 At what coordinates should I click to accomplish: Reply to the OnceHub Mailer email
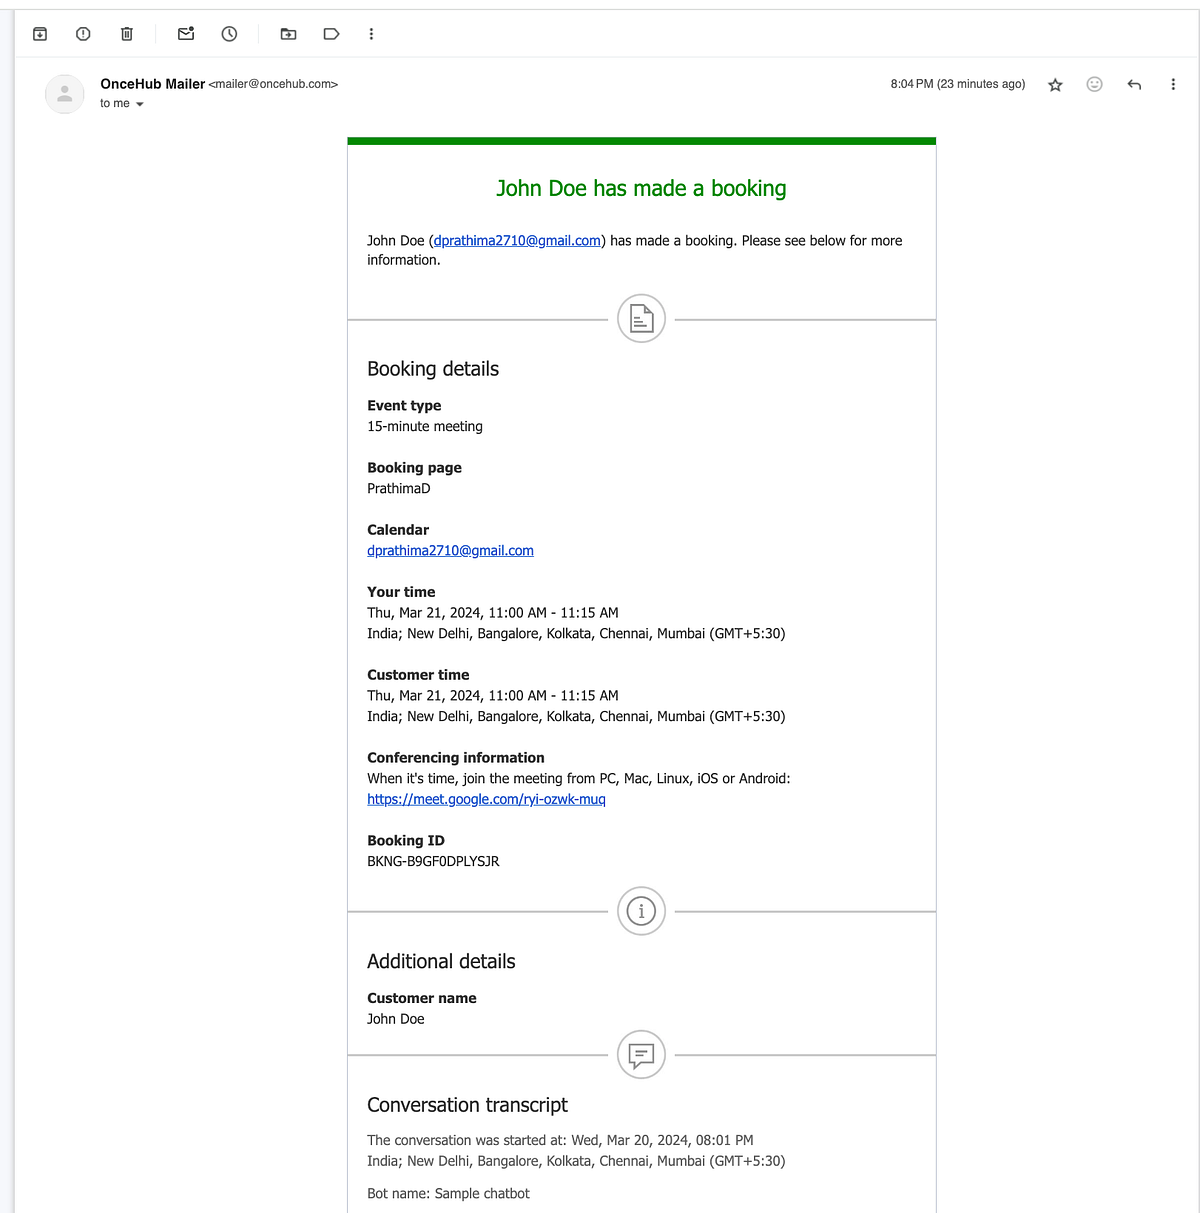point(1134,84)
